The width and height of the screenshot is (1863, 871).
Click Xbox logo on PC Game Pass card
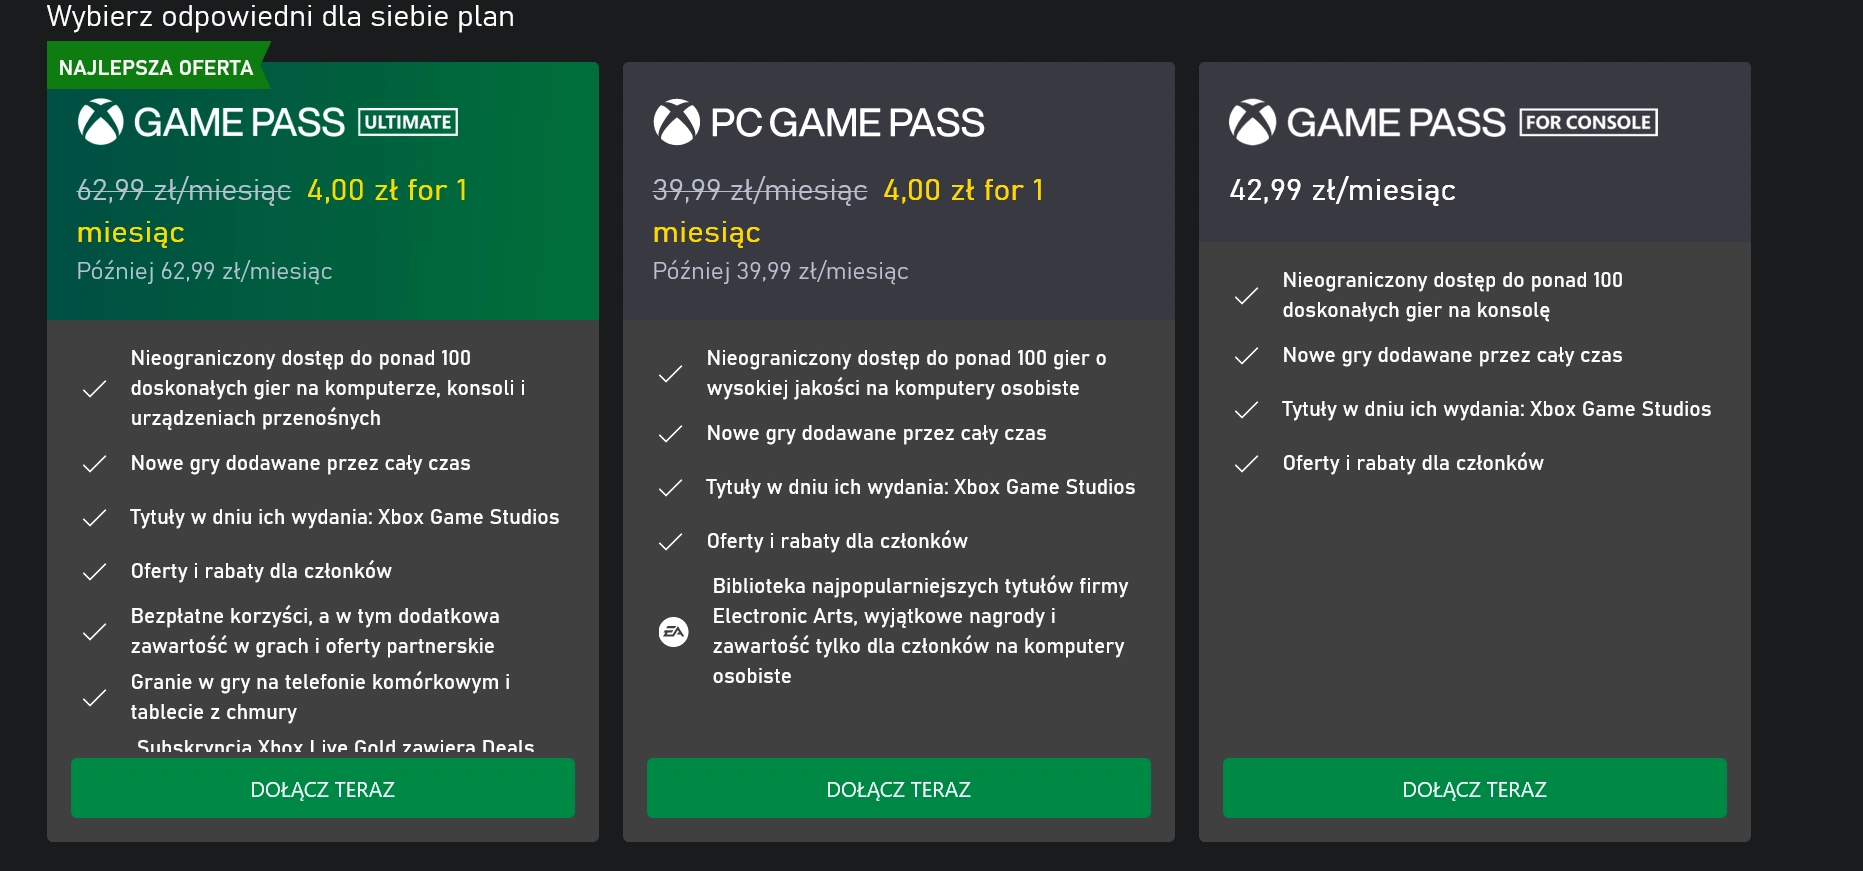click(x=676, y=122)
